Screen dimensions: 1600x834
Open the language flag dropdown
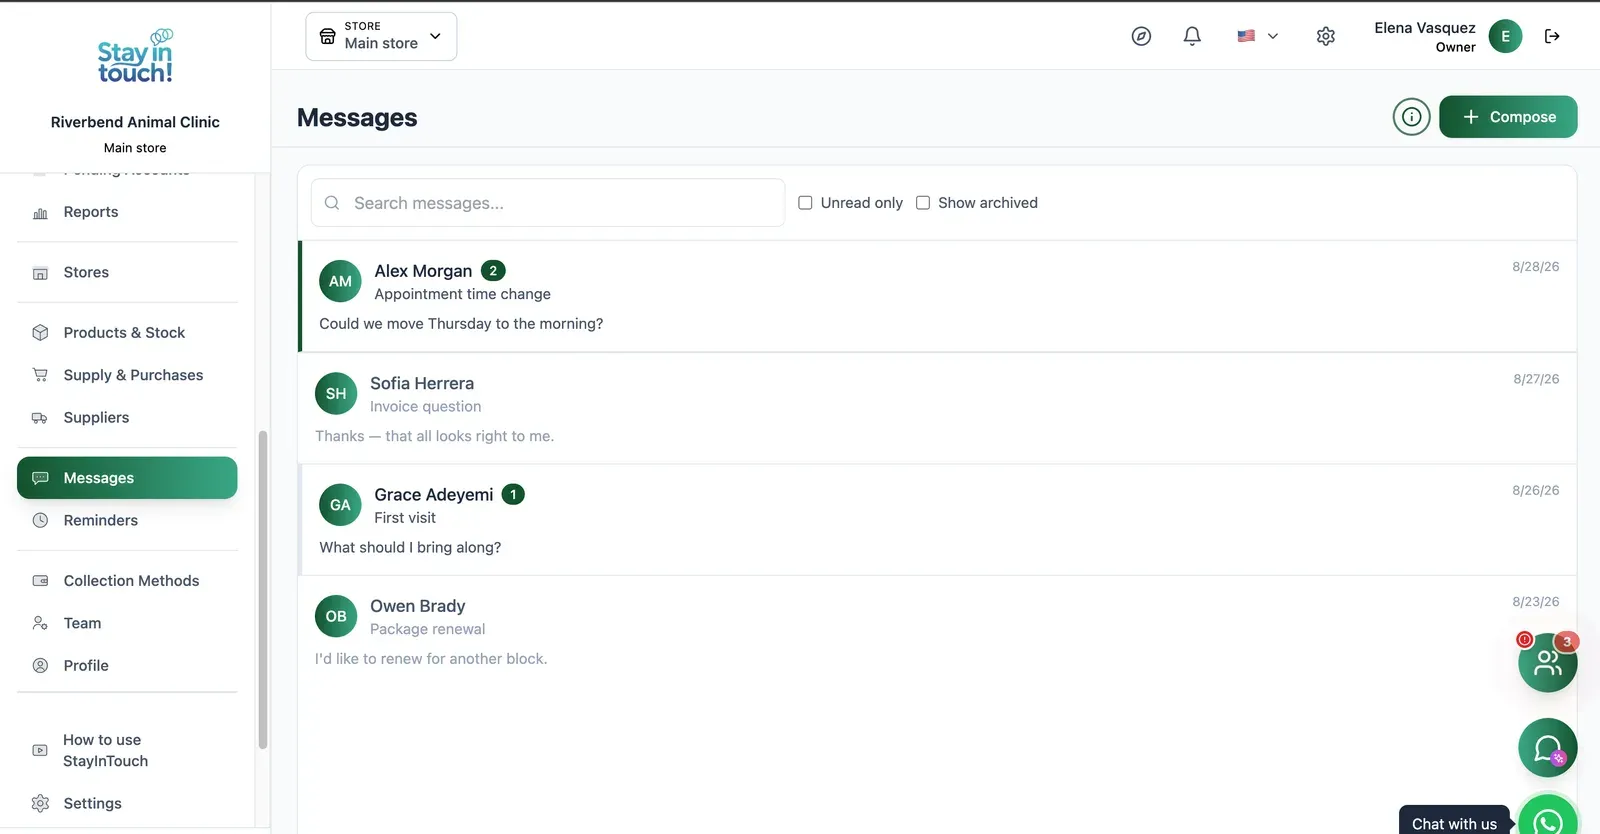click(1258, 36)
